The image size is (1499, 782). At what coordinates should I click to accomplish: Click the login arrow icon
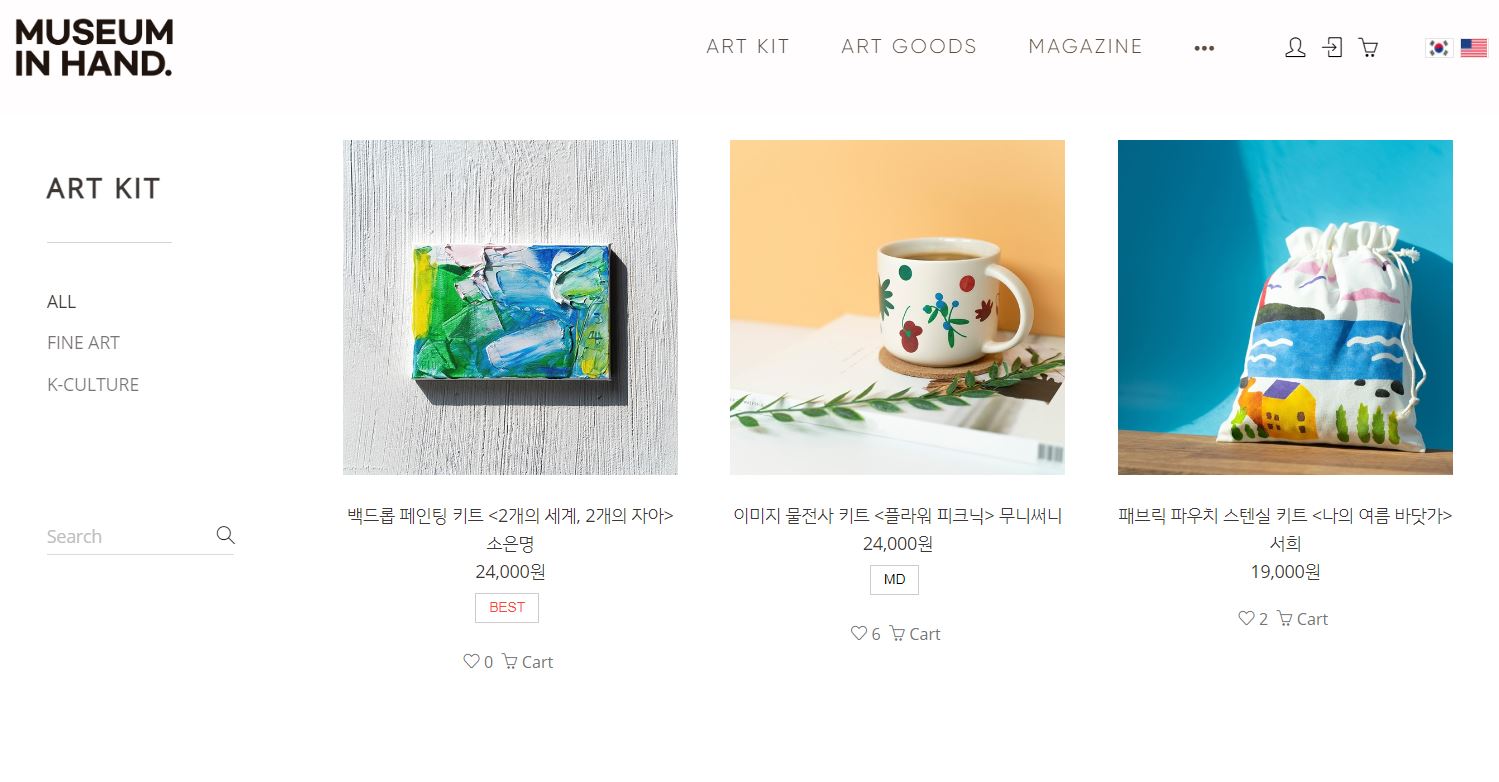(x=1332, y=47)
